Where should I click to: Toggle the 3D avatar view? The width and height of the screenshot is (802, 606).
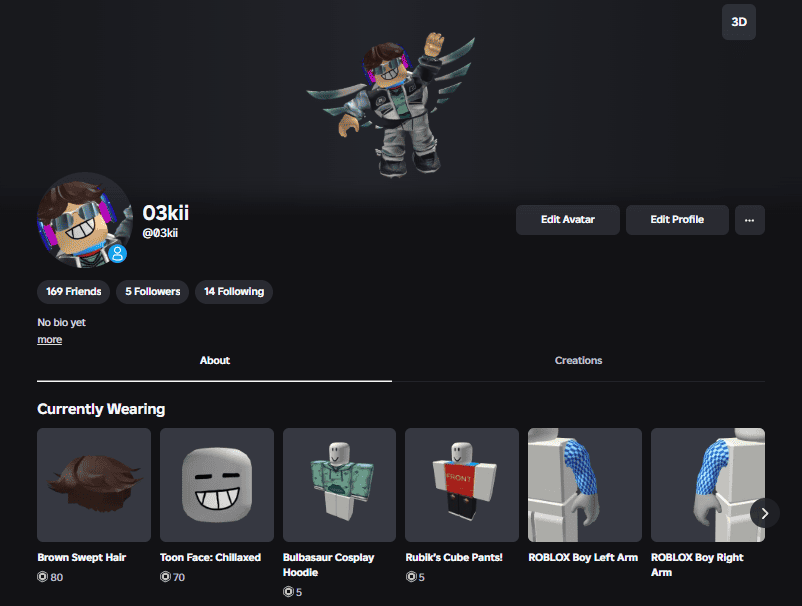[x=739, y=22]
